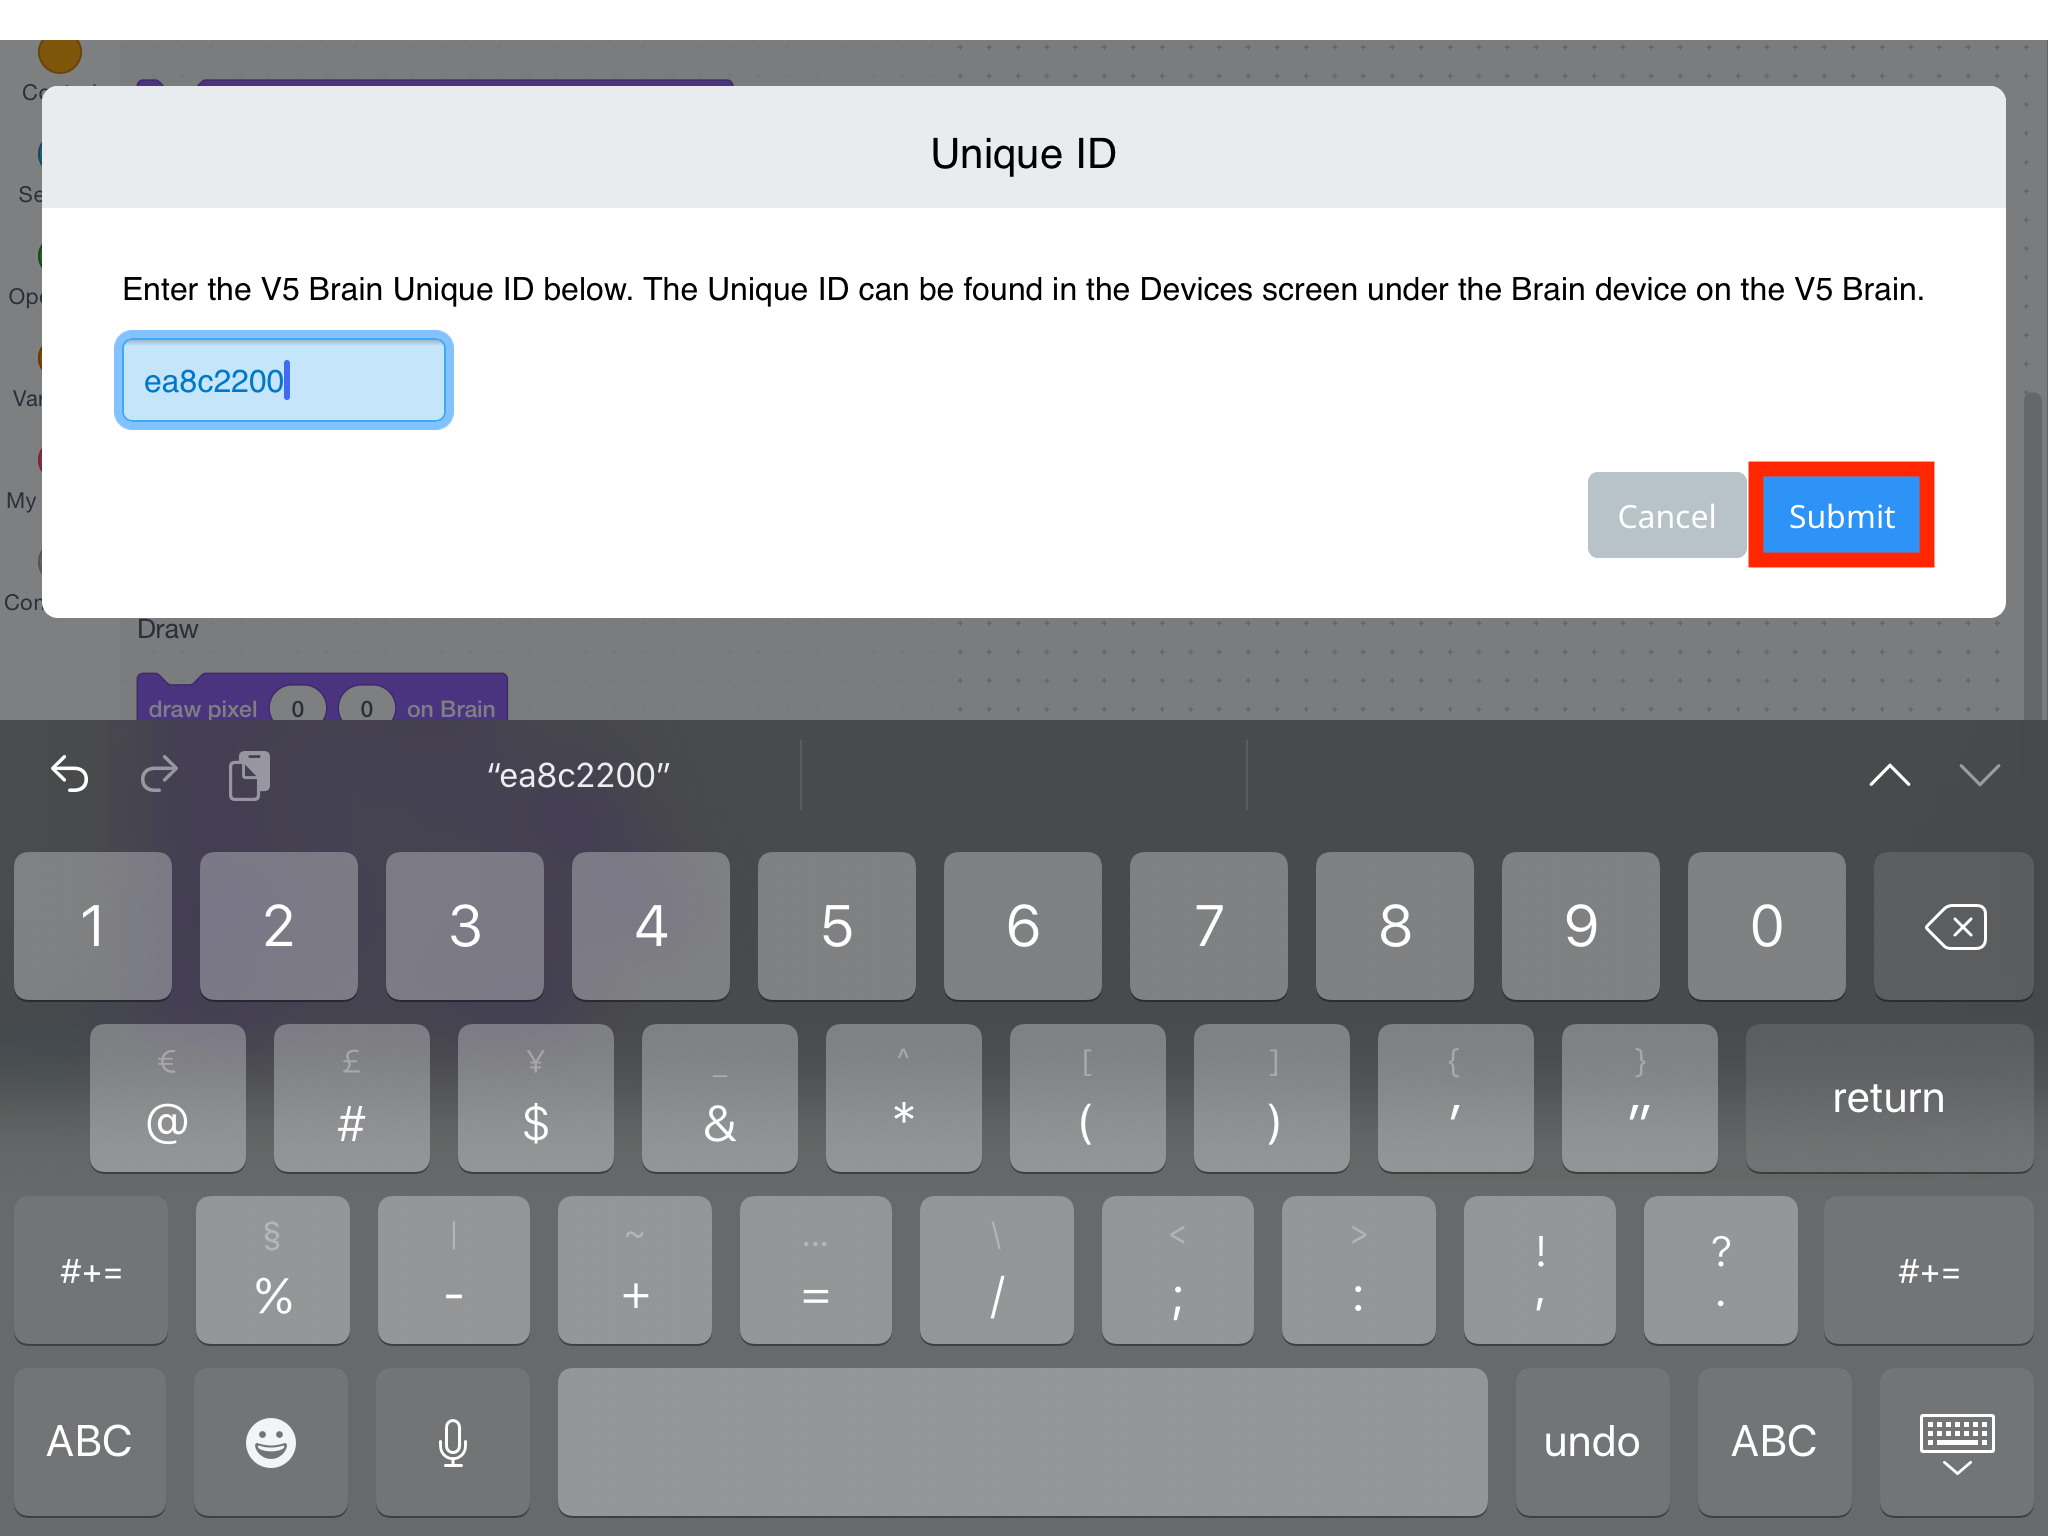Tap the backspace delete key
The height and width of the screenshot is (1536, 2048).
(1954, 926)
